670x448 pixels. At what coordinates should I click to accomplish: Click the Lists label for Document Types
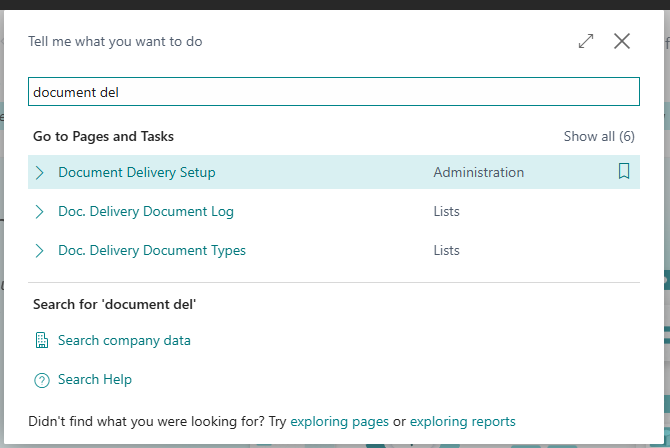(x=447, y=251)
